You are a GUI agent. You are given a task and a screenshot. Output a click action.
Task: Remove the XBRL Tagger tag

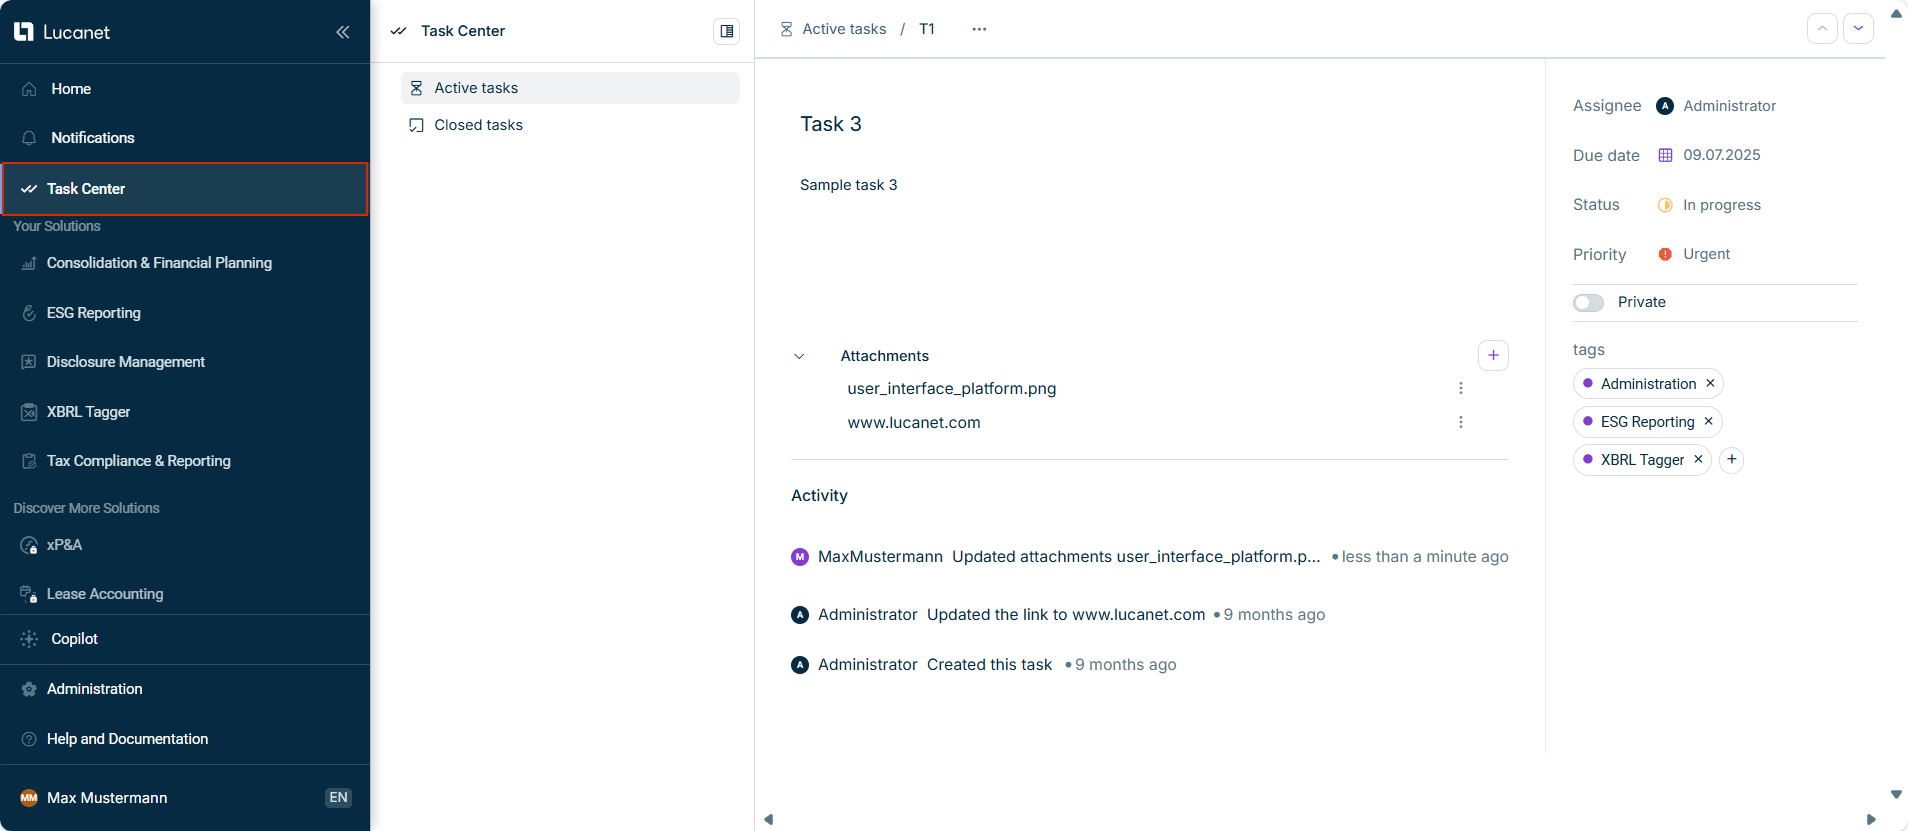point(1698,459)
